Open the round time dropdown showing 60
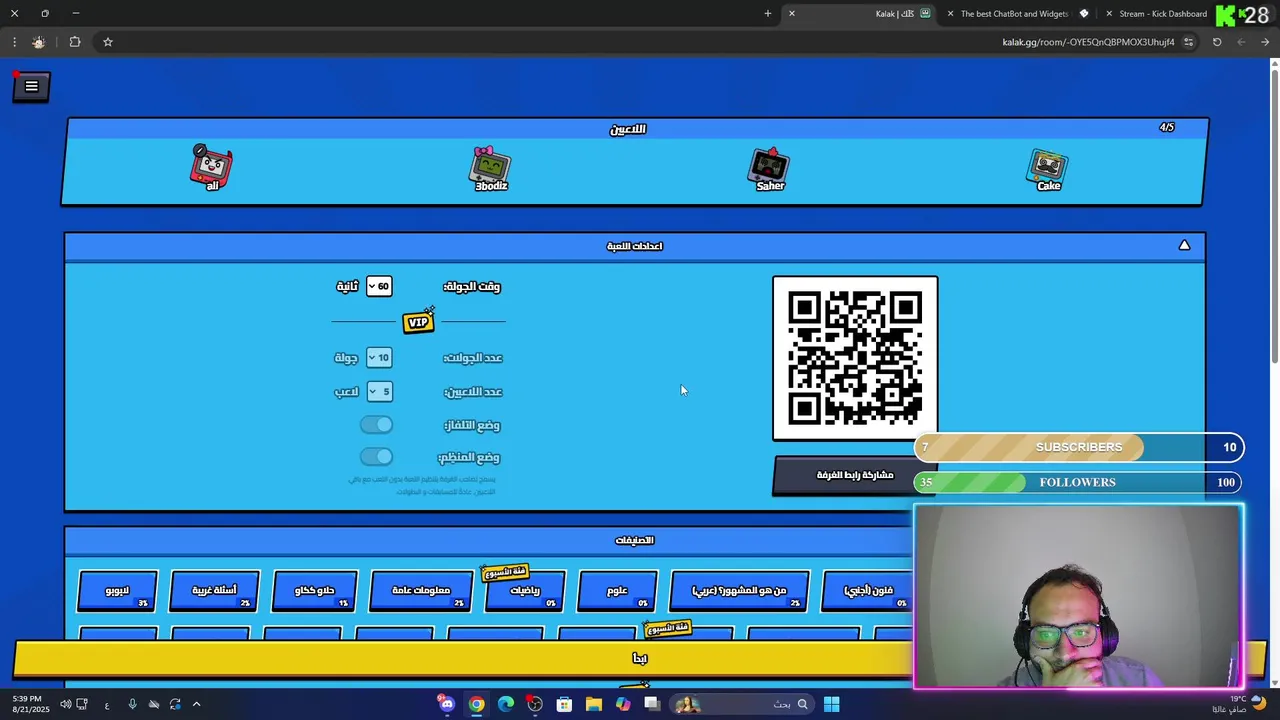The width and height of the screenshot is (1280, 720). 378,286
